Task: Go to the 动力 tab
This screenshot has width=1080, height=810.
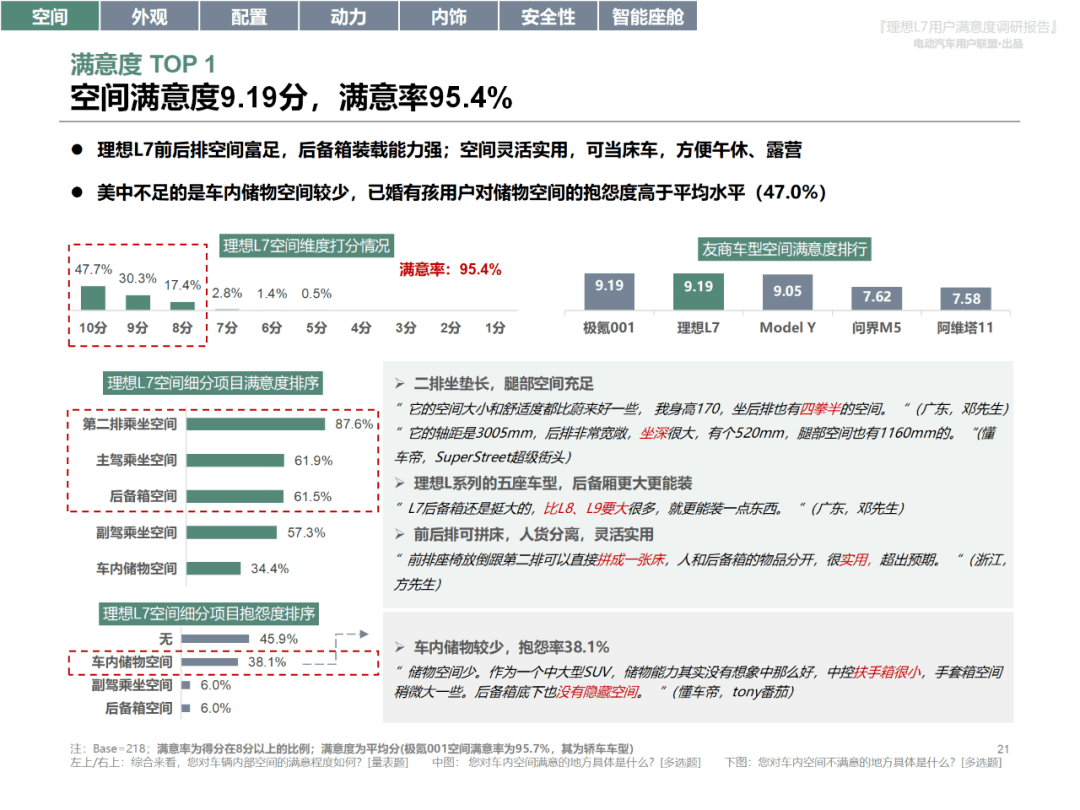Action: coord(349,16)
